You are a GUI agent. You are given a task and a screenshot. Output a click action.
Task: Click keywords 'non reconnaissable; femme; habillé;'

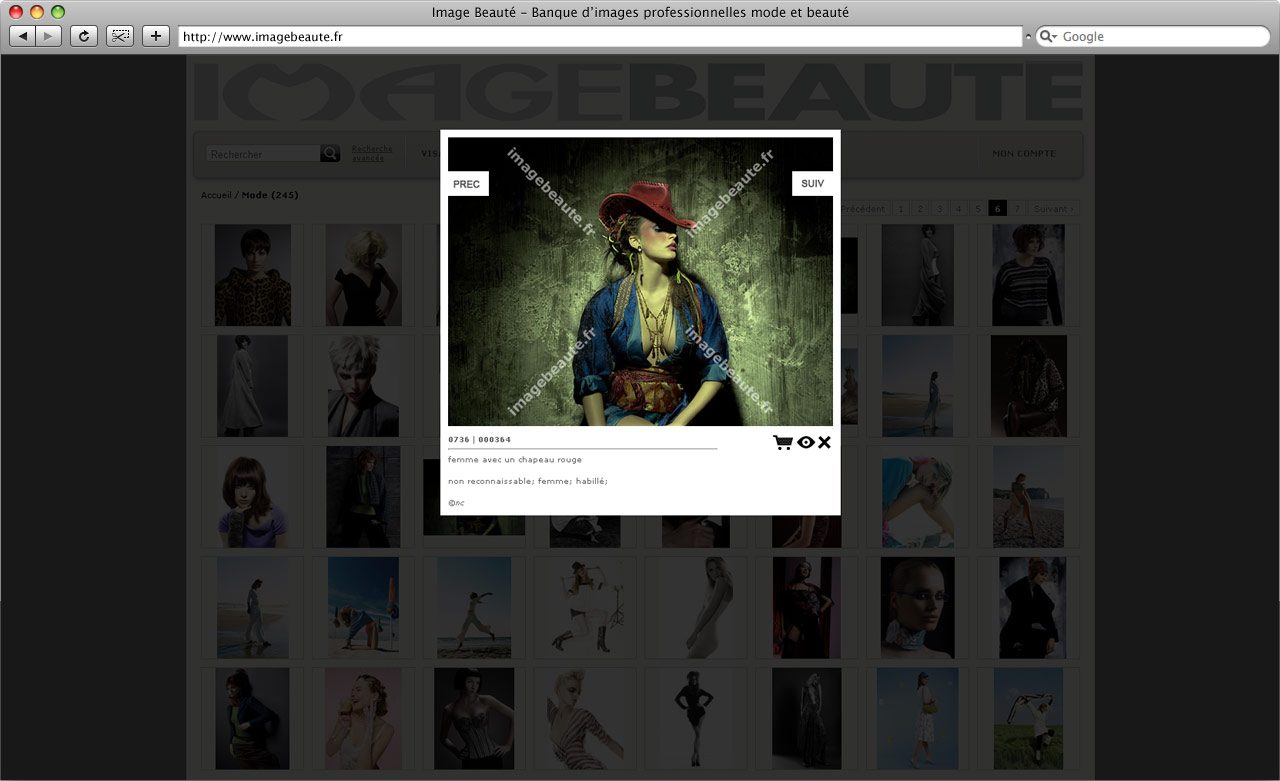click(x=528, y=481)
